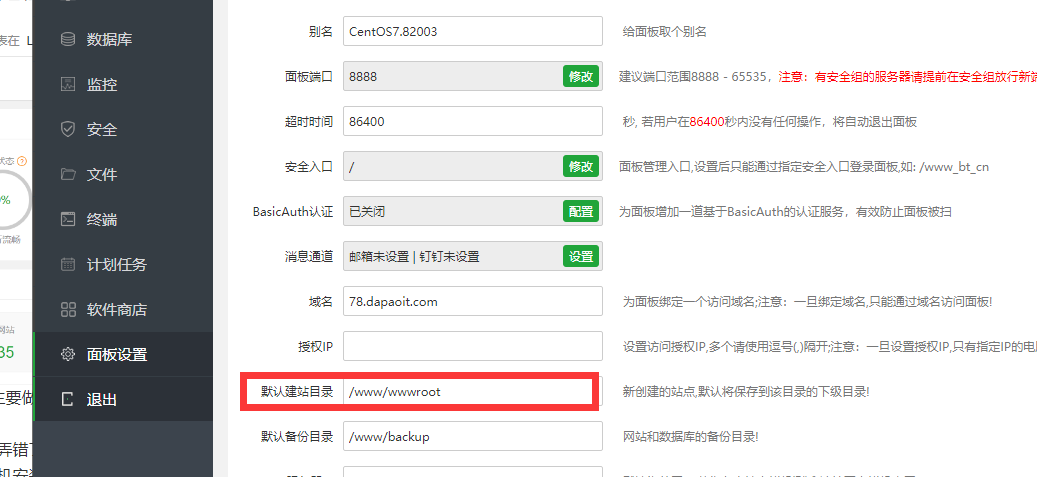Open the 文件 menu item
The height and width of the screenshot is (477, 1037).
[x=122, y=175]
